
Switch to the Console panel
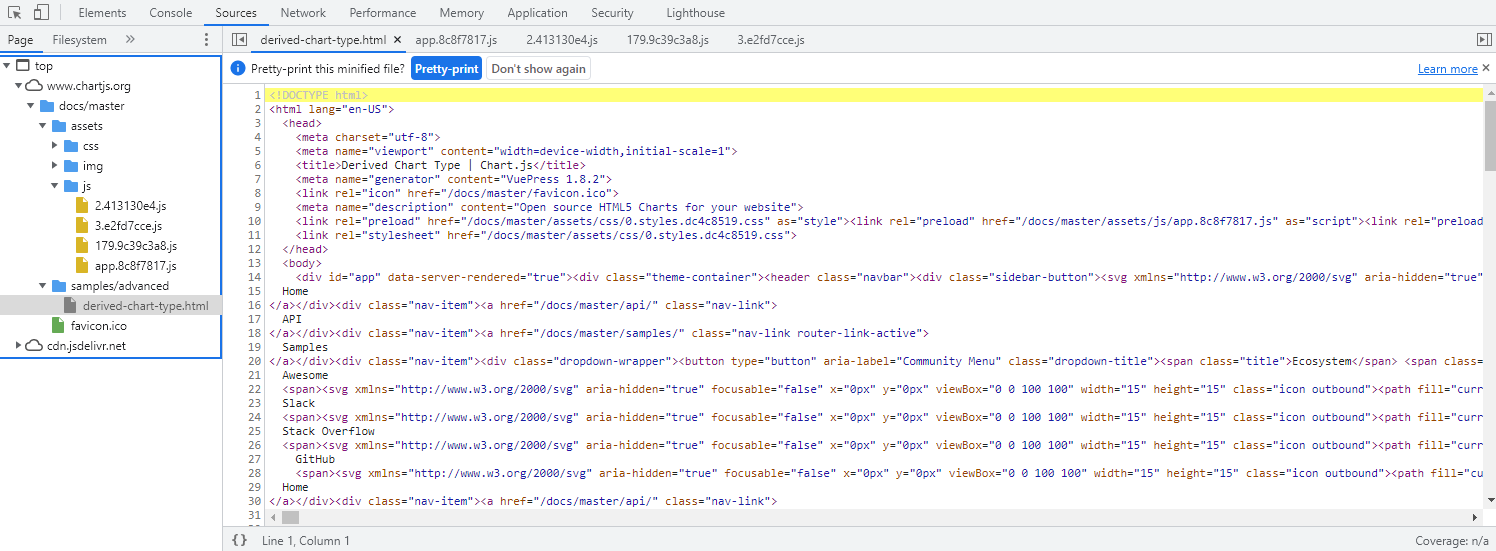(171, 13)
